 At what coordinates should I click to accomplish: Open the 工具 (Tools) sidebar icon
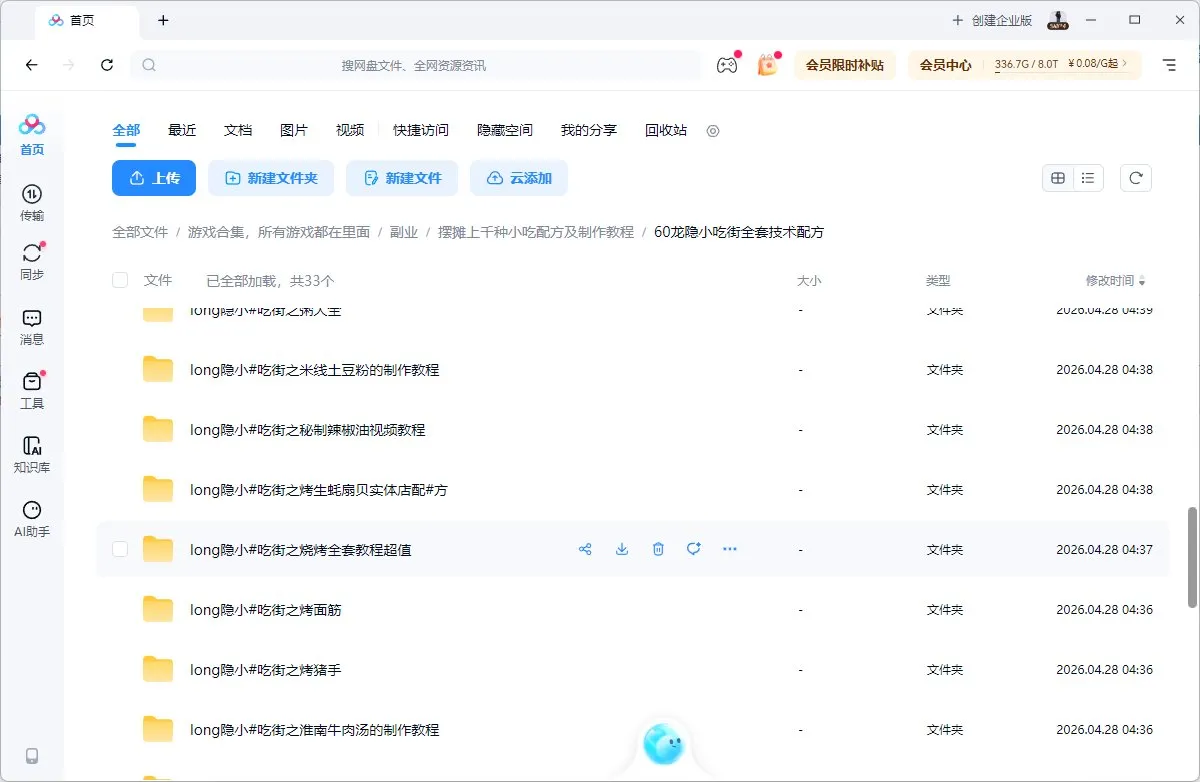(31, 388)
